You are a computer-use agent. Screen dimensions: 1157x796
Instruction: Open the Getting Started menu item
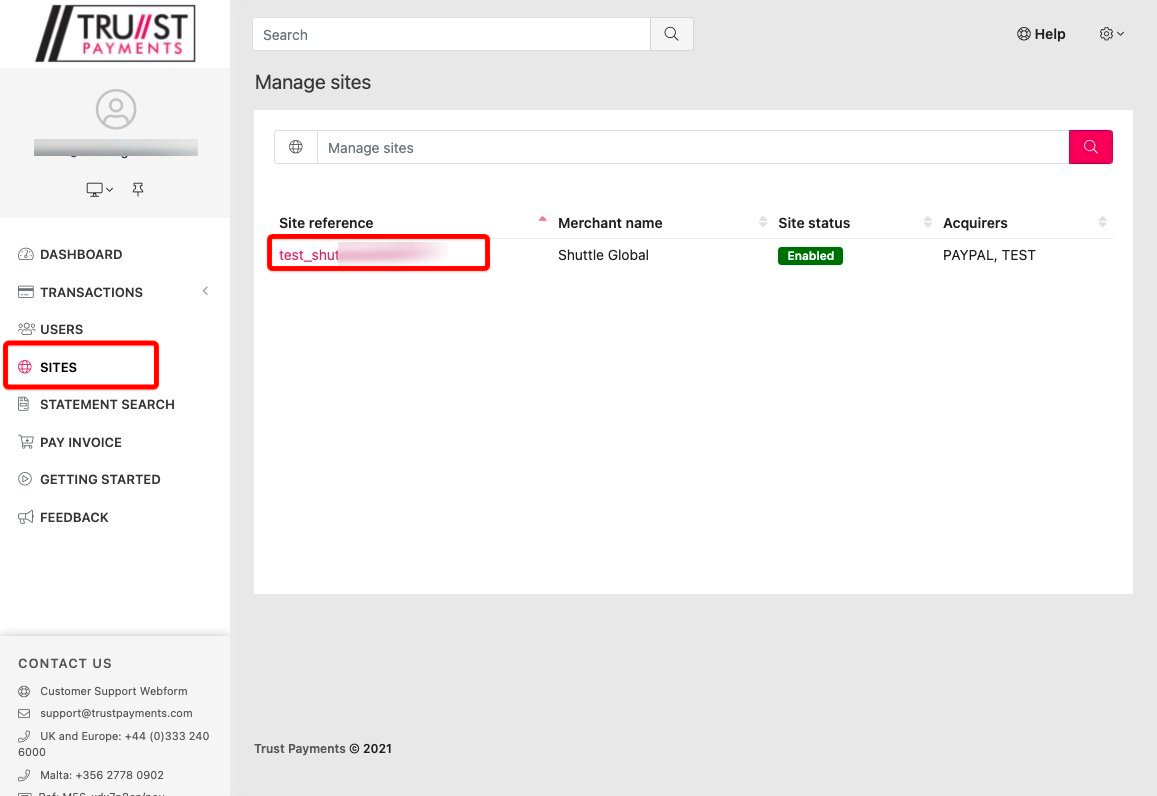coord(100,480)
